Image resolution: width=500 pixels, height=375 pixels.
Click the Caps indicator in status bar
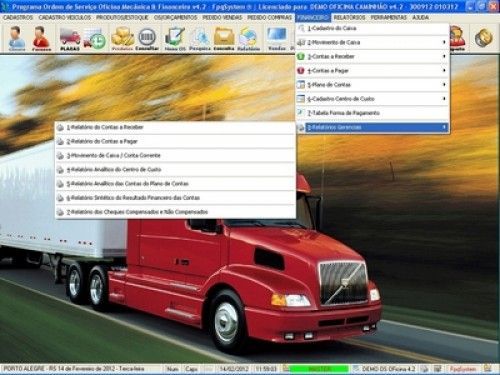click(192, 369)
